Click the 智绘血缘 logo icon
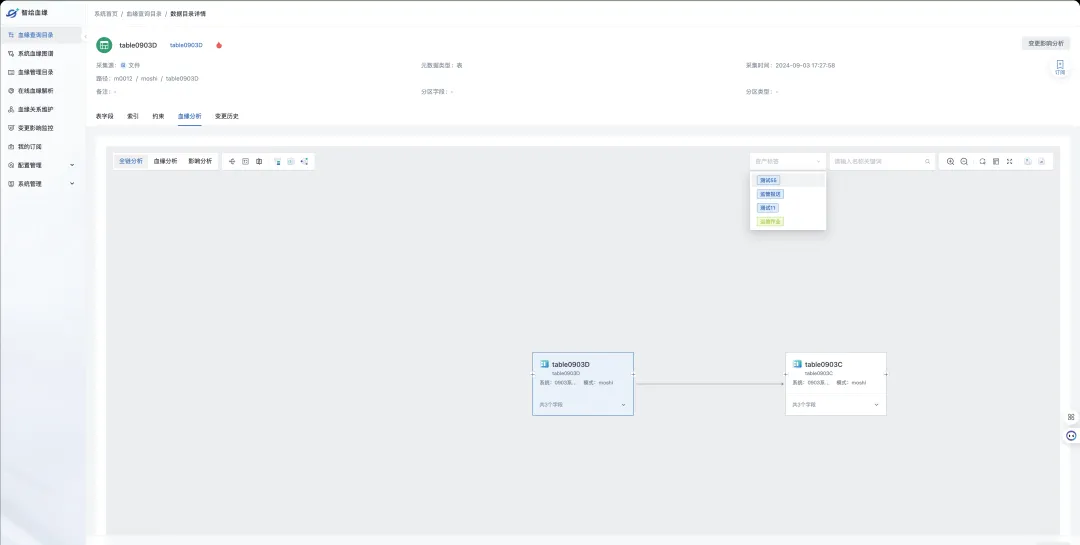The image size is (1080, 545). point(12,12)
